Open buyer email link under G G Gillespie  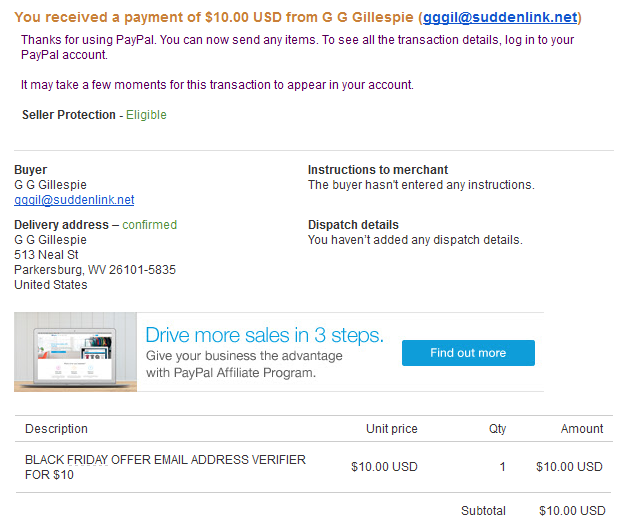coord(74,200)
